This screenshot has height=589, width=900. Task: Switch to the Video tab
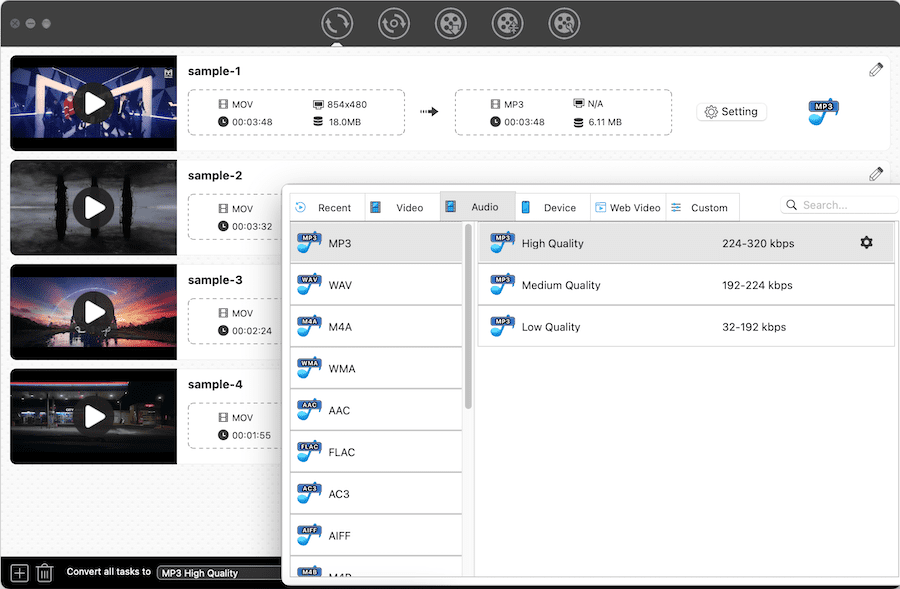tap(402, 207)
